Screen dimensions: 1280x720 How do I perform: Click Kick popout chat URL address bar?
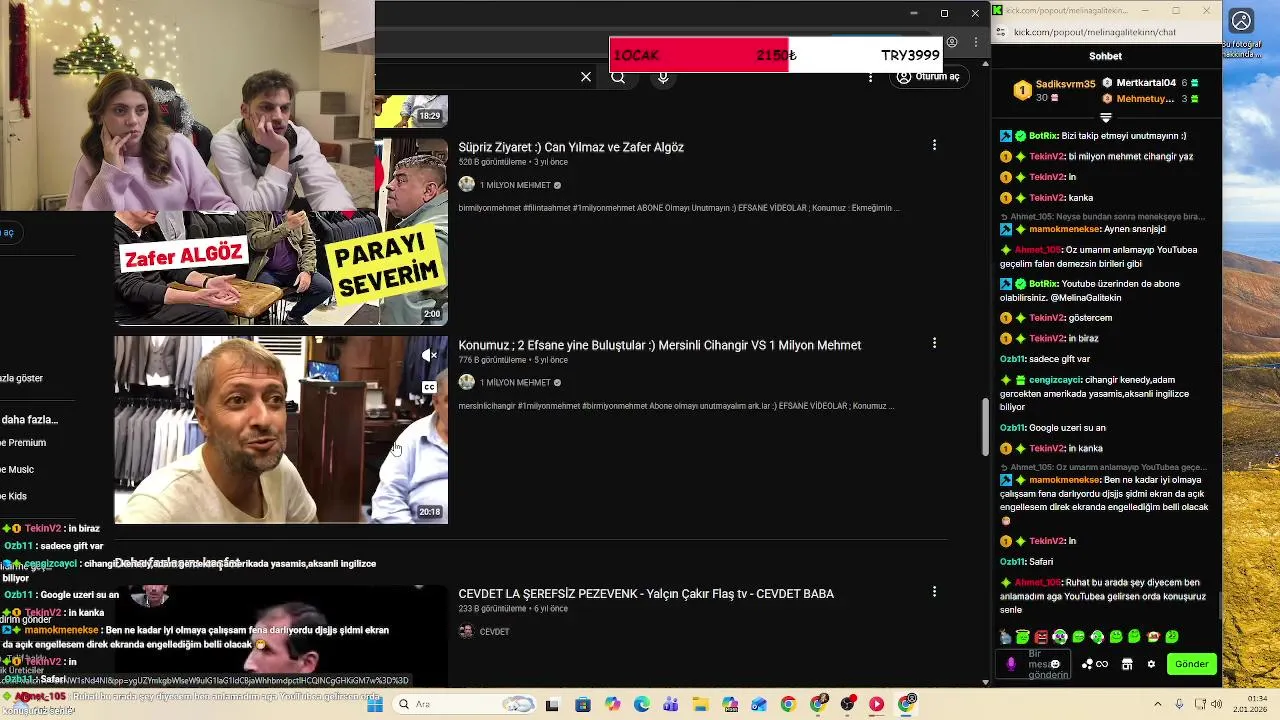point(1095,32)
